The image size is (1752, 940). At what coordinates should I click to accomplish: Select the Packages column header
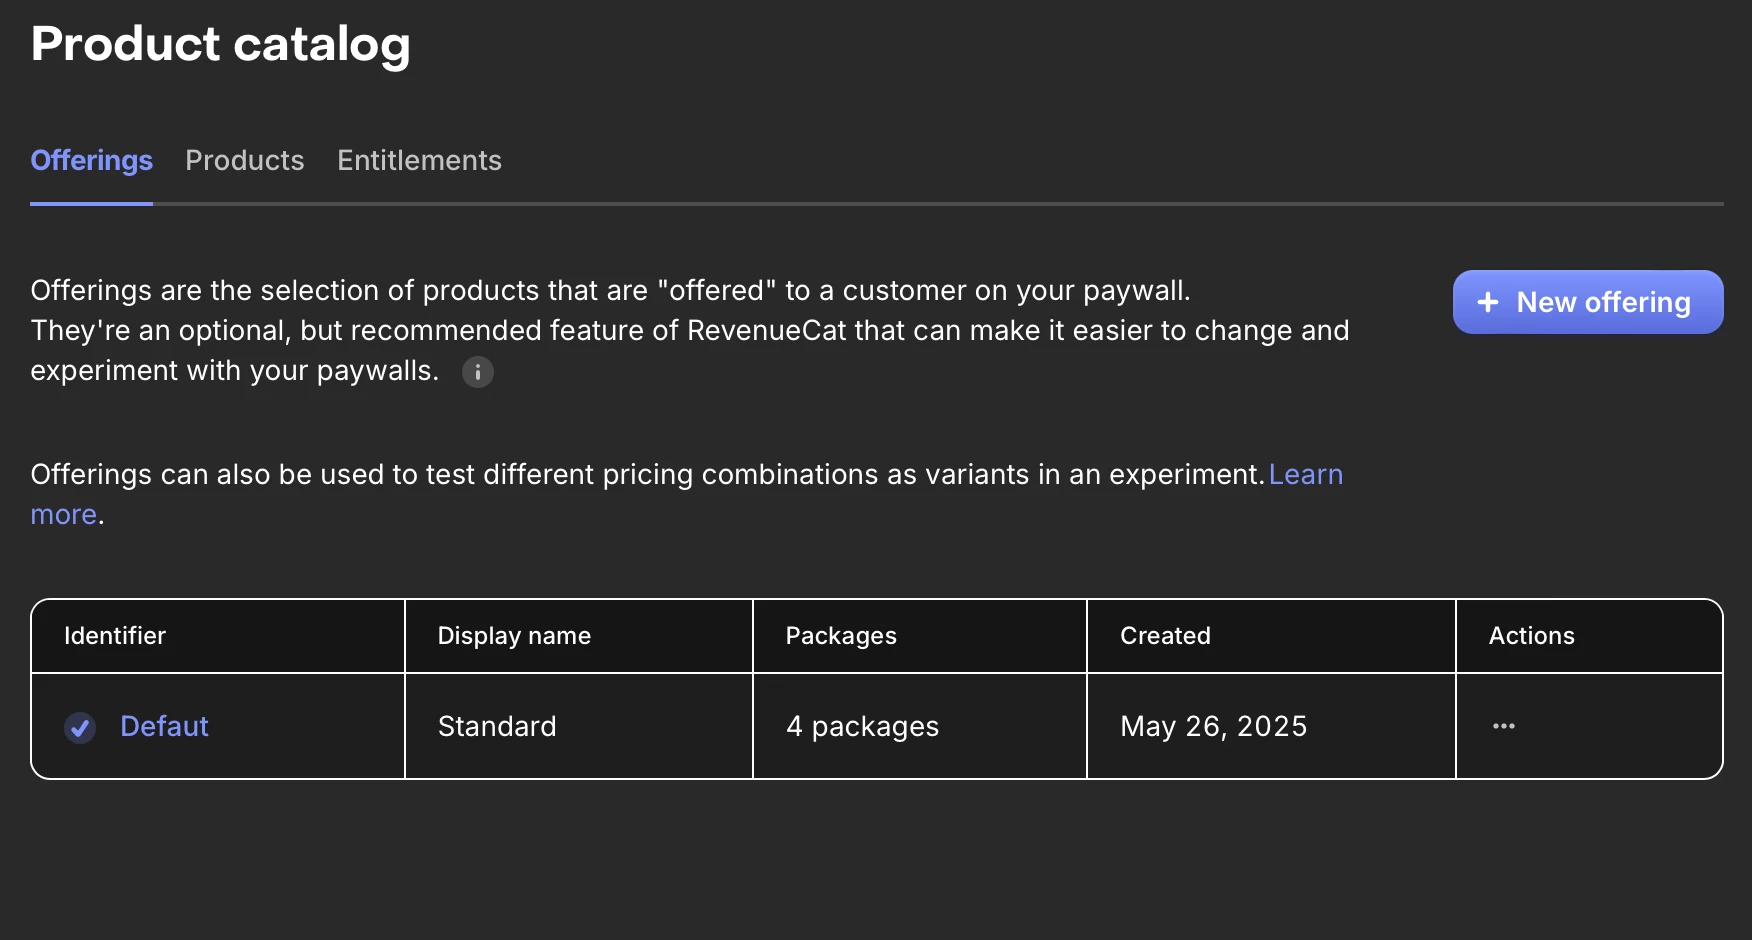tap(841, 636)
